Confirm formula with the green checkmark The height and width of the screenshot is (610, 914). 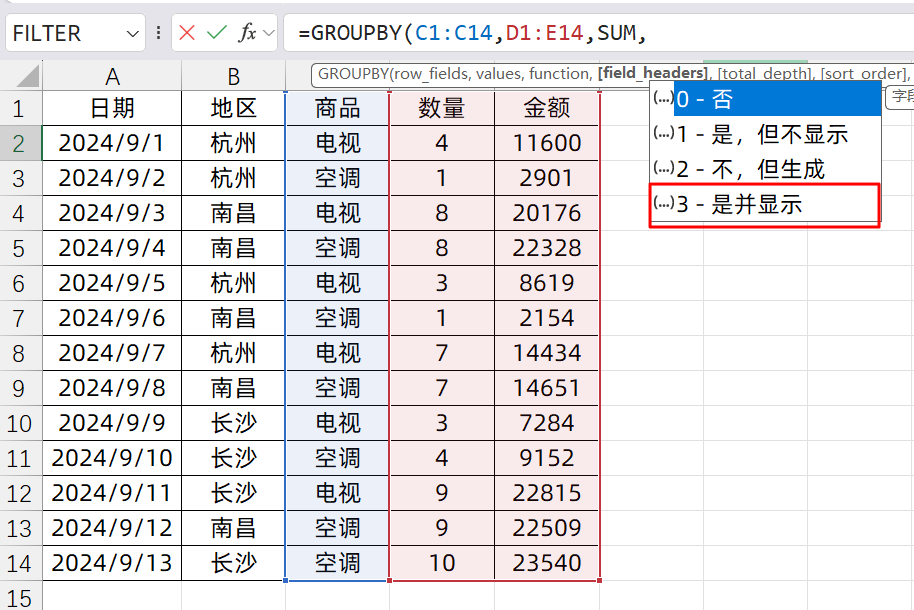tap(216, 33)
